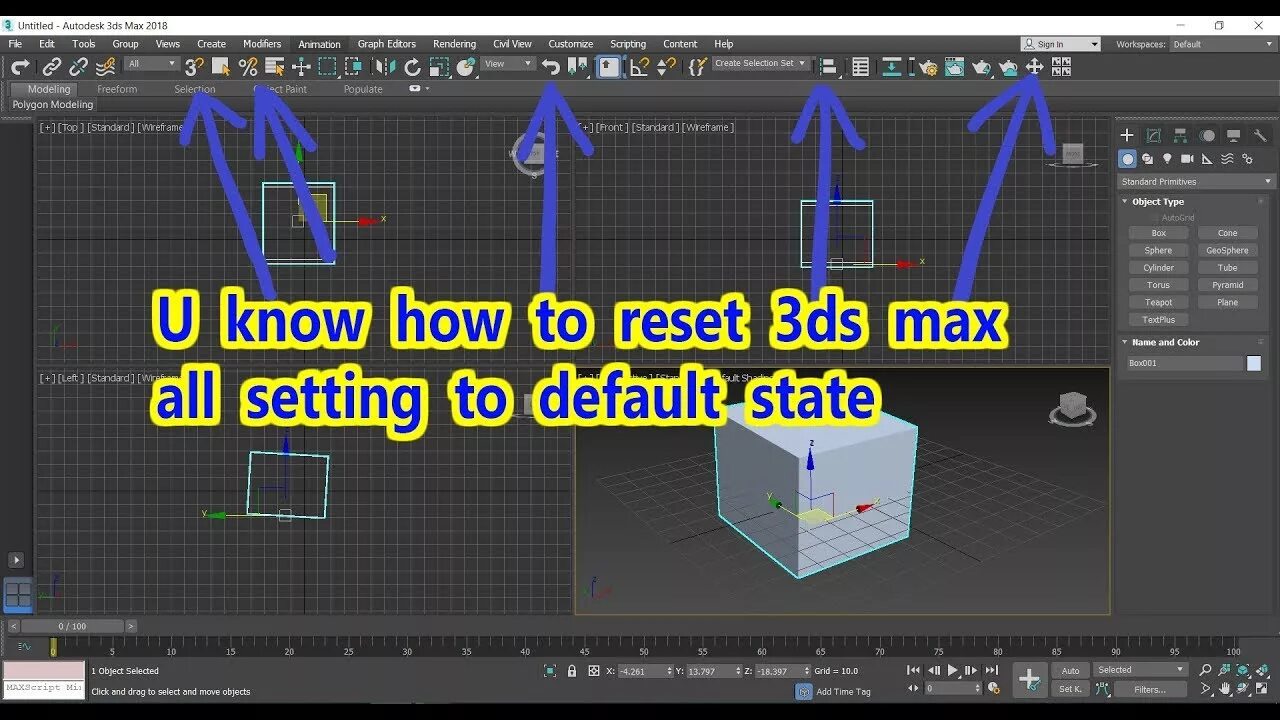Open Render Setup teapot gear icon
Screen dimensions: 1280x720
point(928,67)
